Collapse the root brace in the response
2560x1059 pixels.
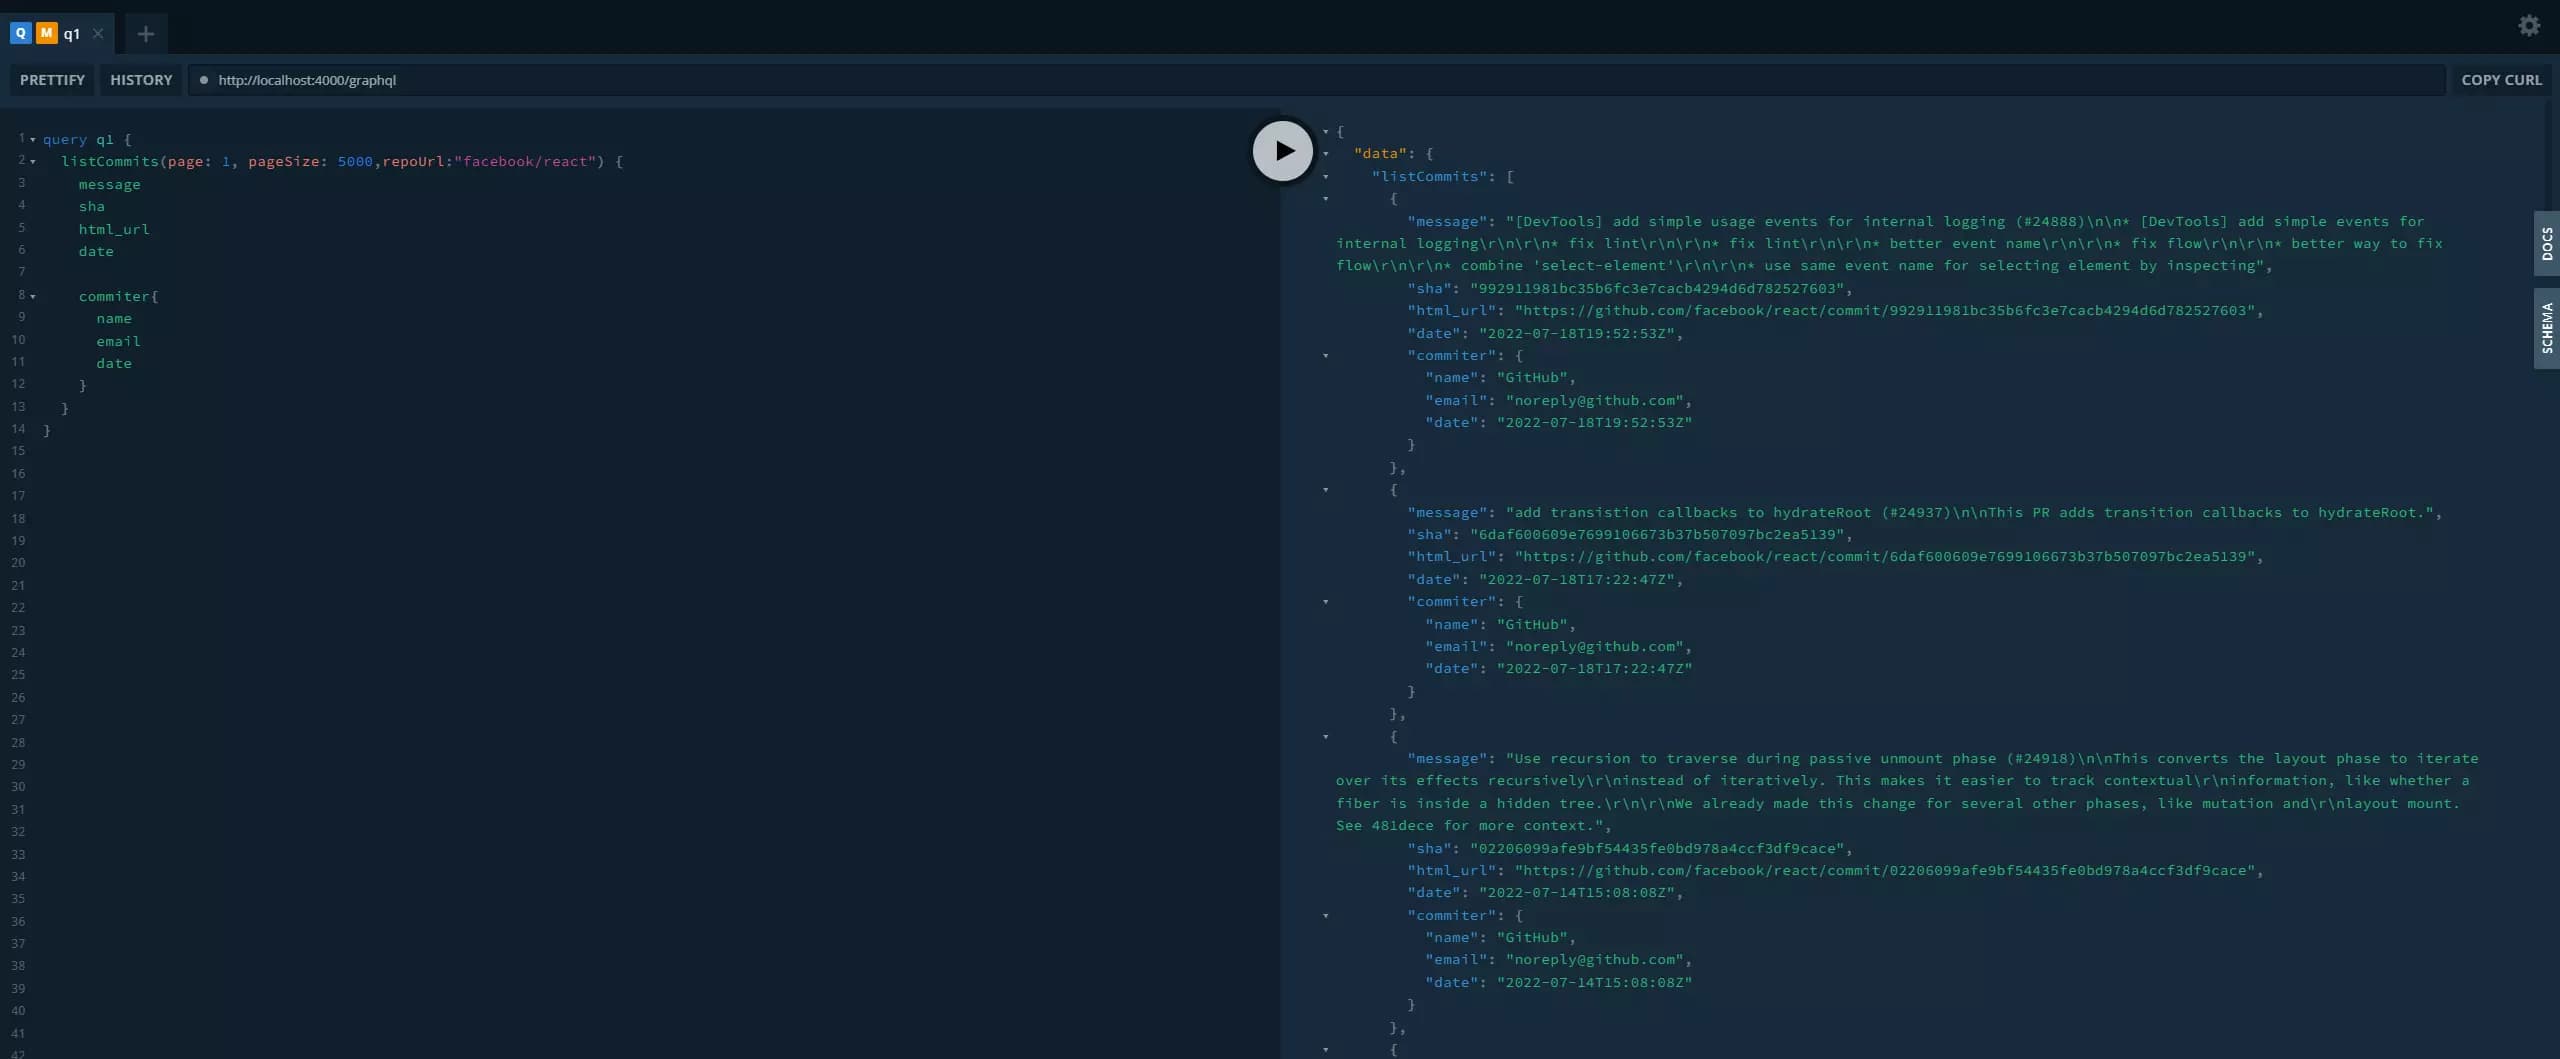(x=1326, y=132)
